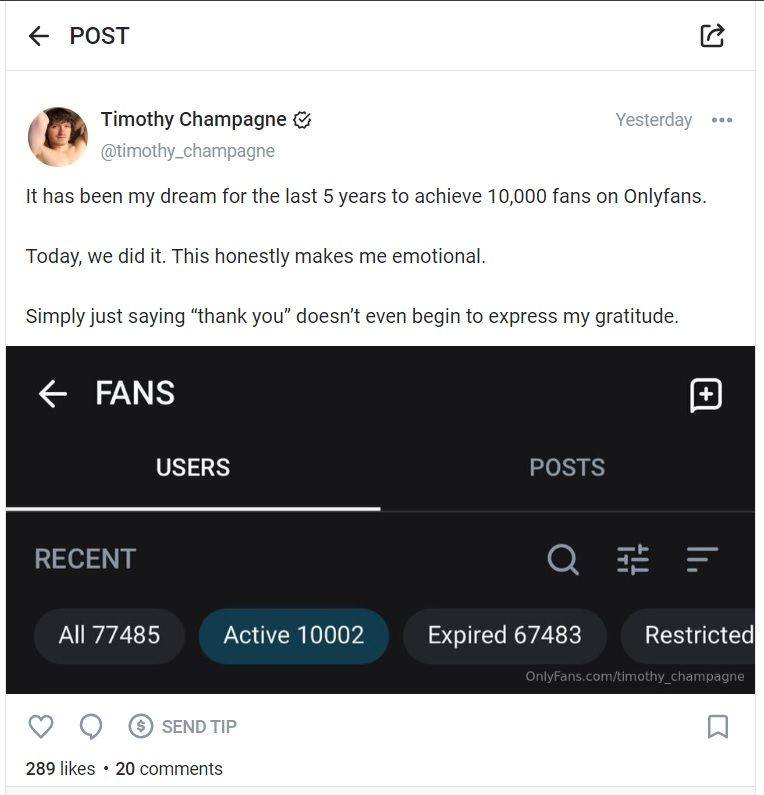Go back using the POST back arrow
Viewport: 764px width, 795px height.
[39, 36]
